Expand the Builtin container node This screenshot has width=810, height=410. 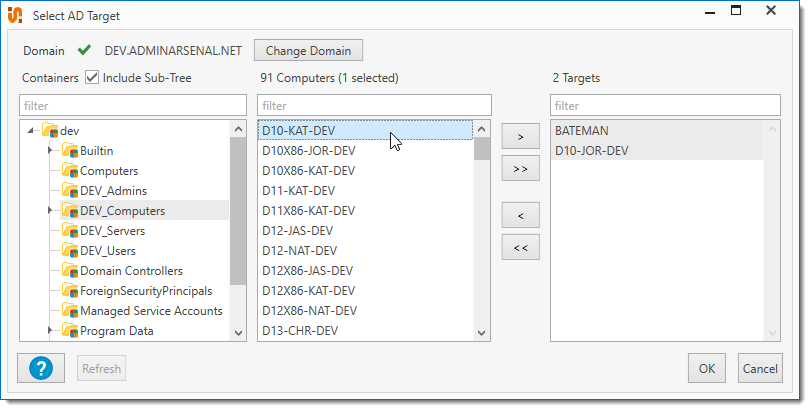[50, 150]
